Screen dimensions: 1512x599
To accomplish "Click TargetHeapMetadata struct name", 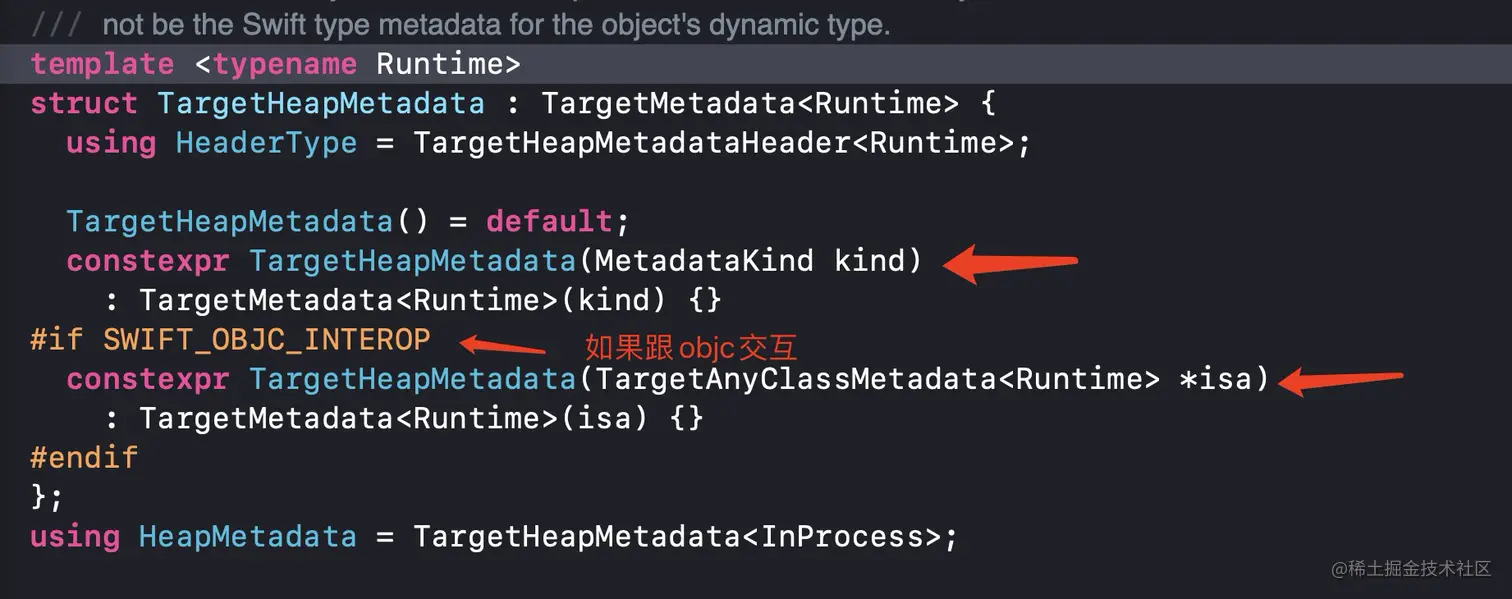I will point(321,103).
